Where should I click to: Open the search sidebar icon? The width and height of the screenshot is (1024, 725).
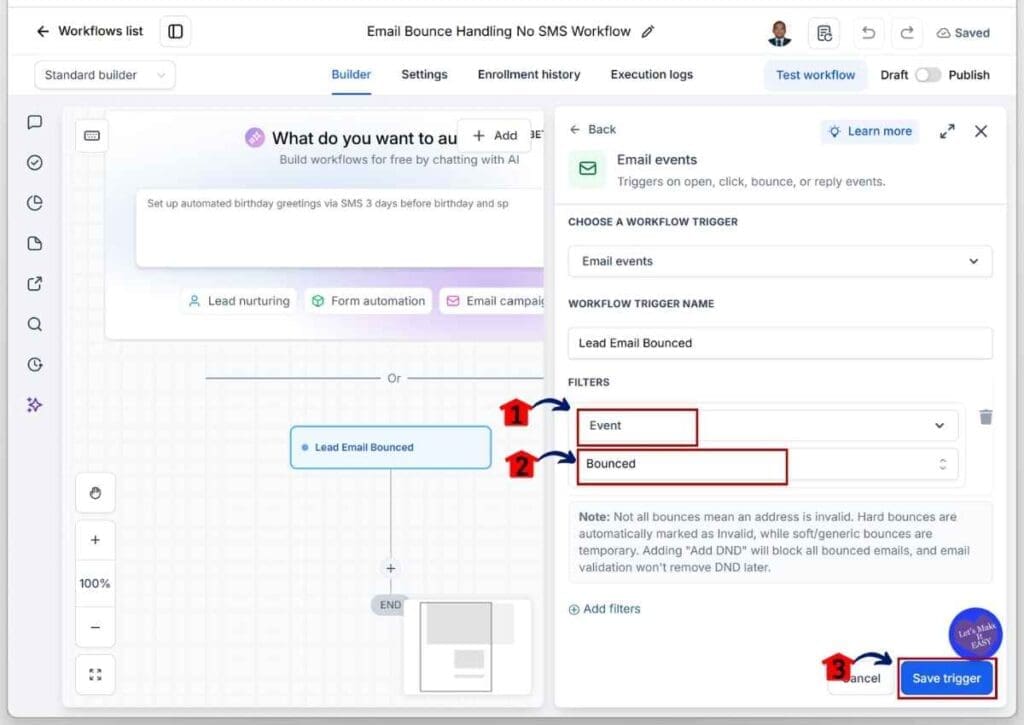pyautogui.click(x=35, y=324)
